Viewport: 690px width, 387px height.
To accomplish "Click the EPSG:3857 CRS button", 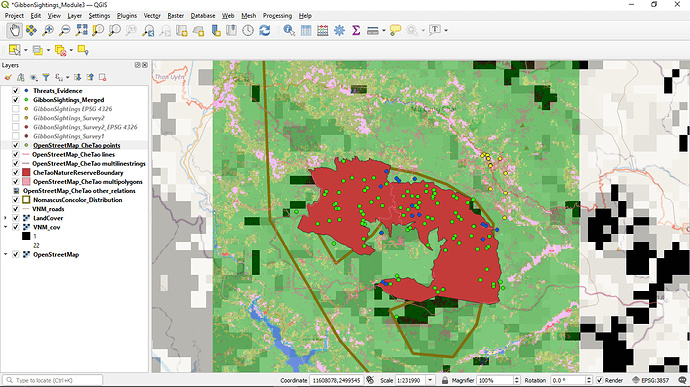I will point(650,380).
